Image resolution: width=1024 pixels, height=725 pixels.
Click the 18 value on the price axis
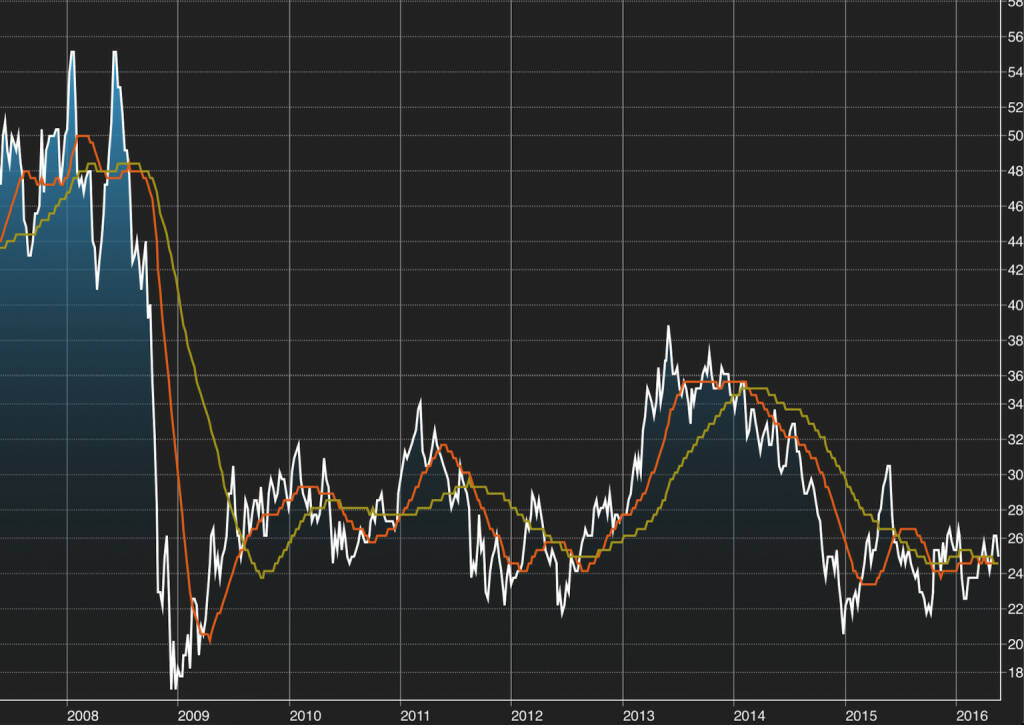point(1015,672)
